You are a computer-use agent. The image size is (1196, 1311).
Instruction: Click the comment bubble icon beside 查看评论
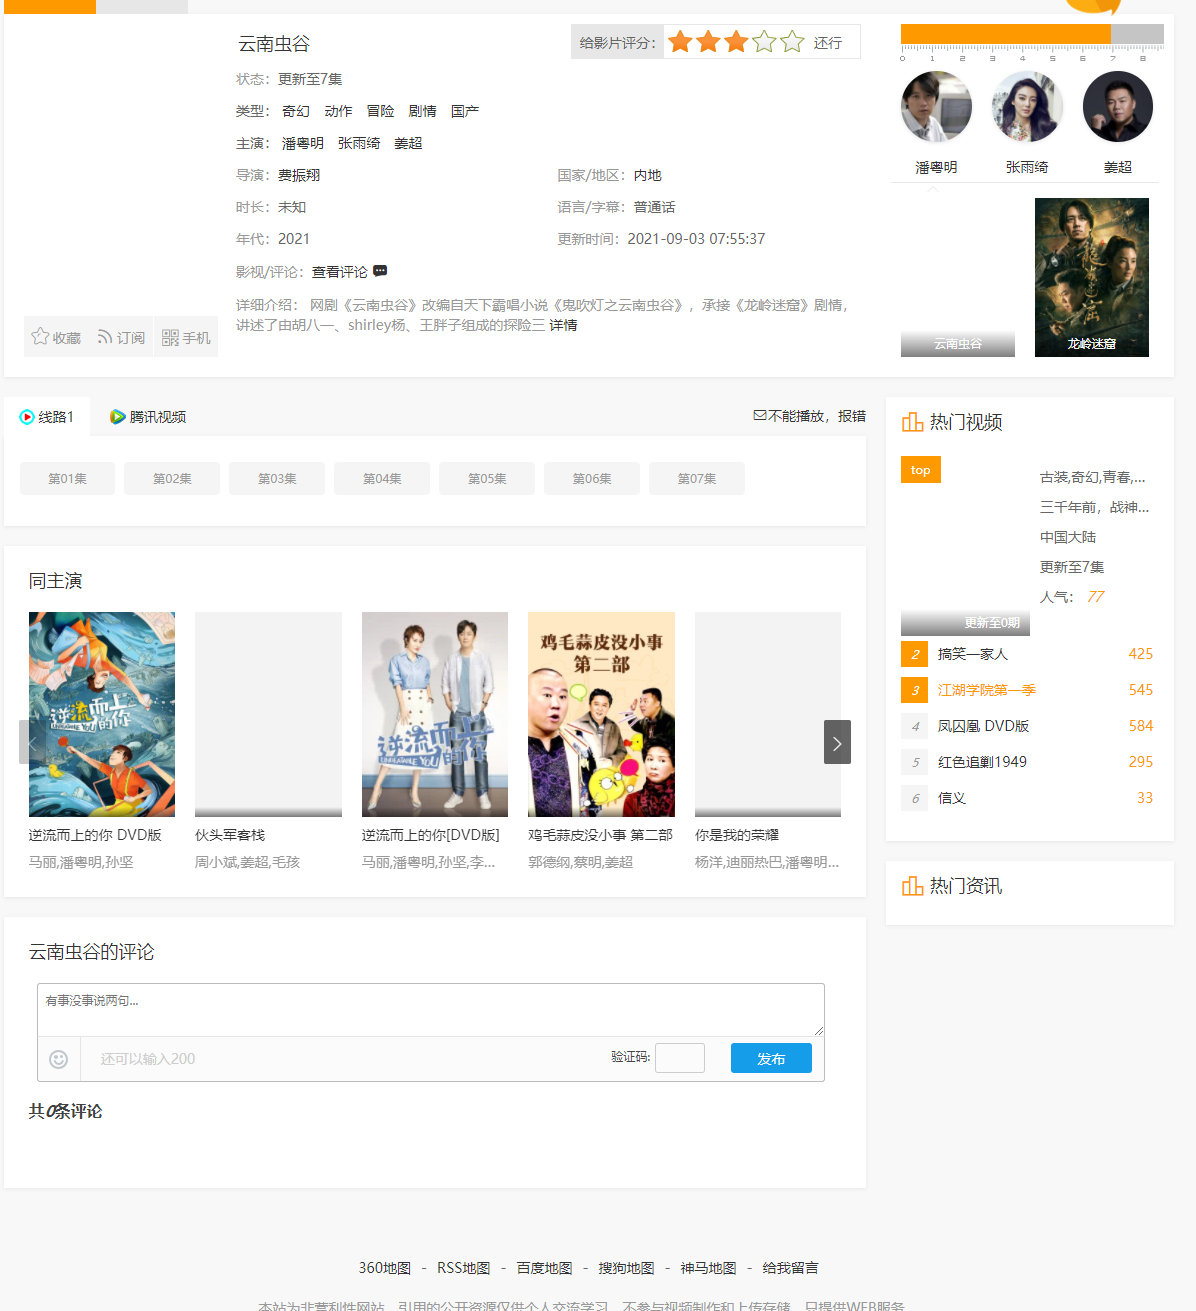[x=380, y=271]
